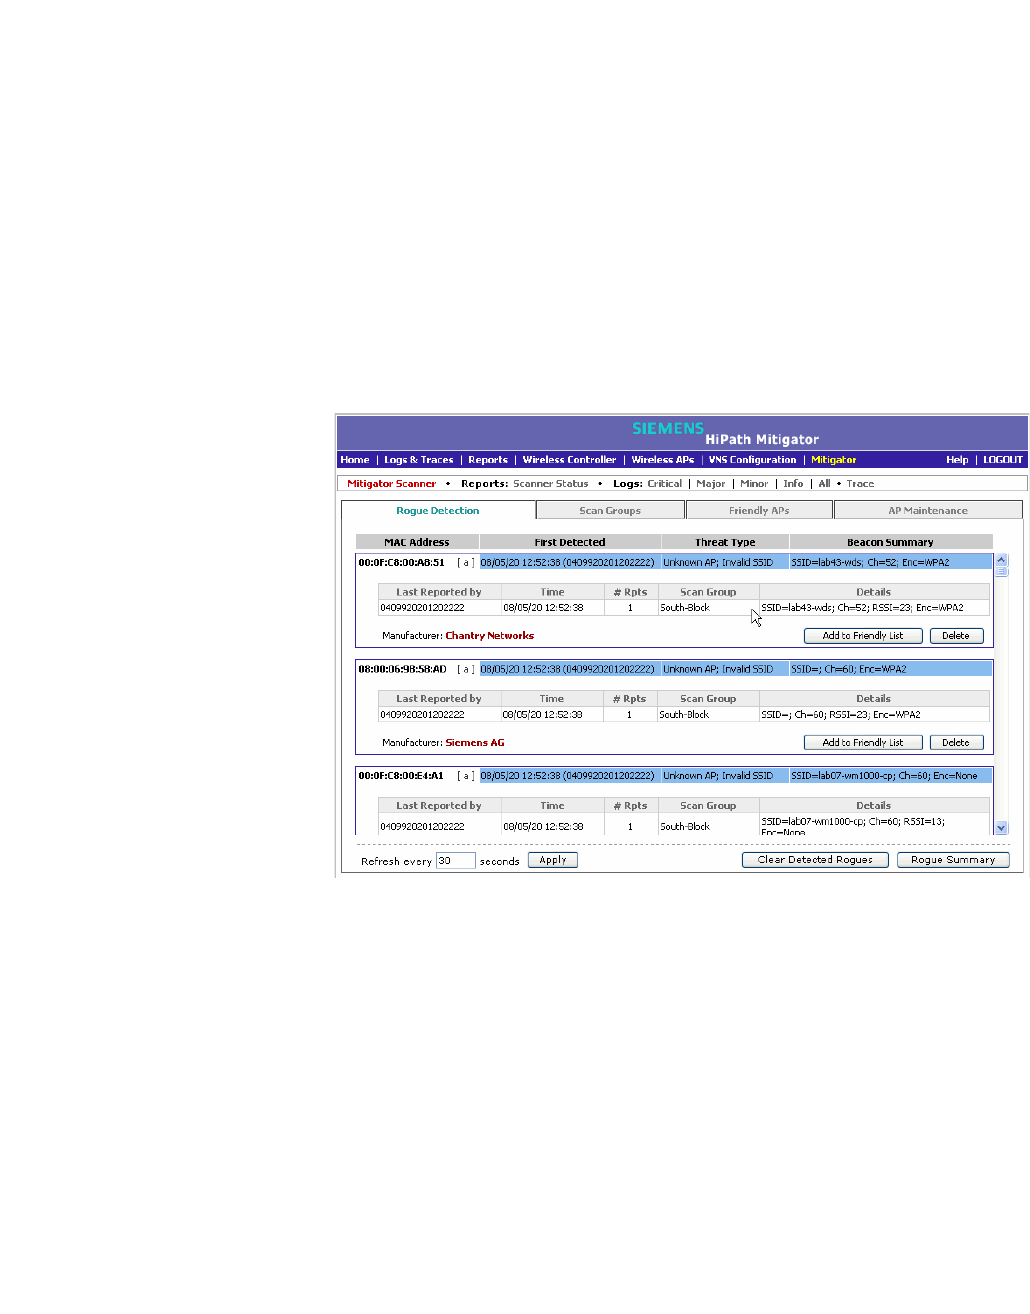View All logs
The image size is (1030, 1314).
coord(824,484)
